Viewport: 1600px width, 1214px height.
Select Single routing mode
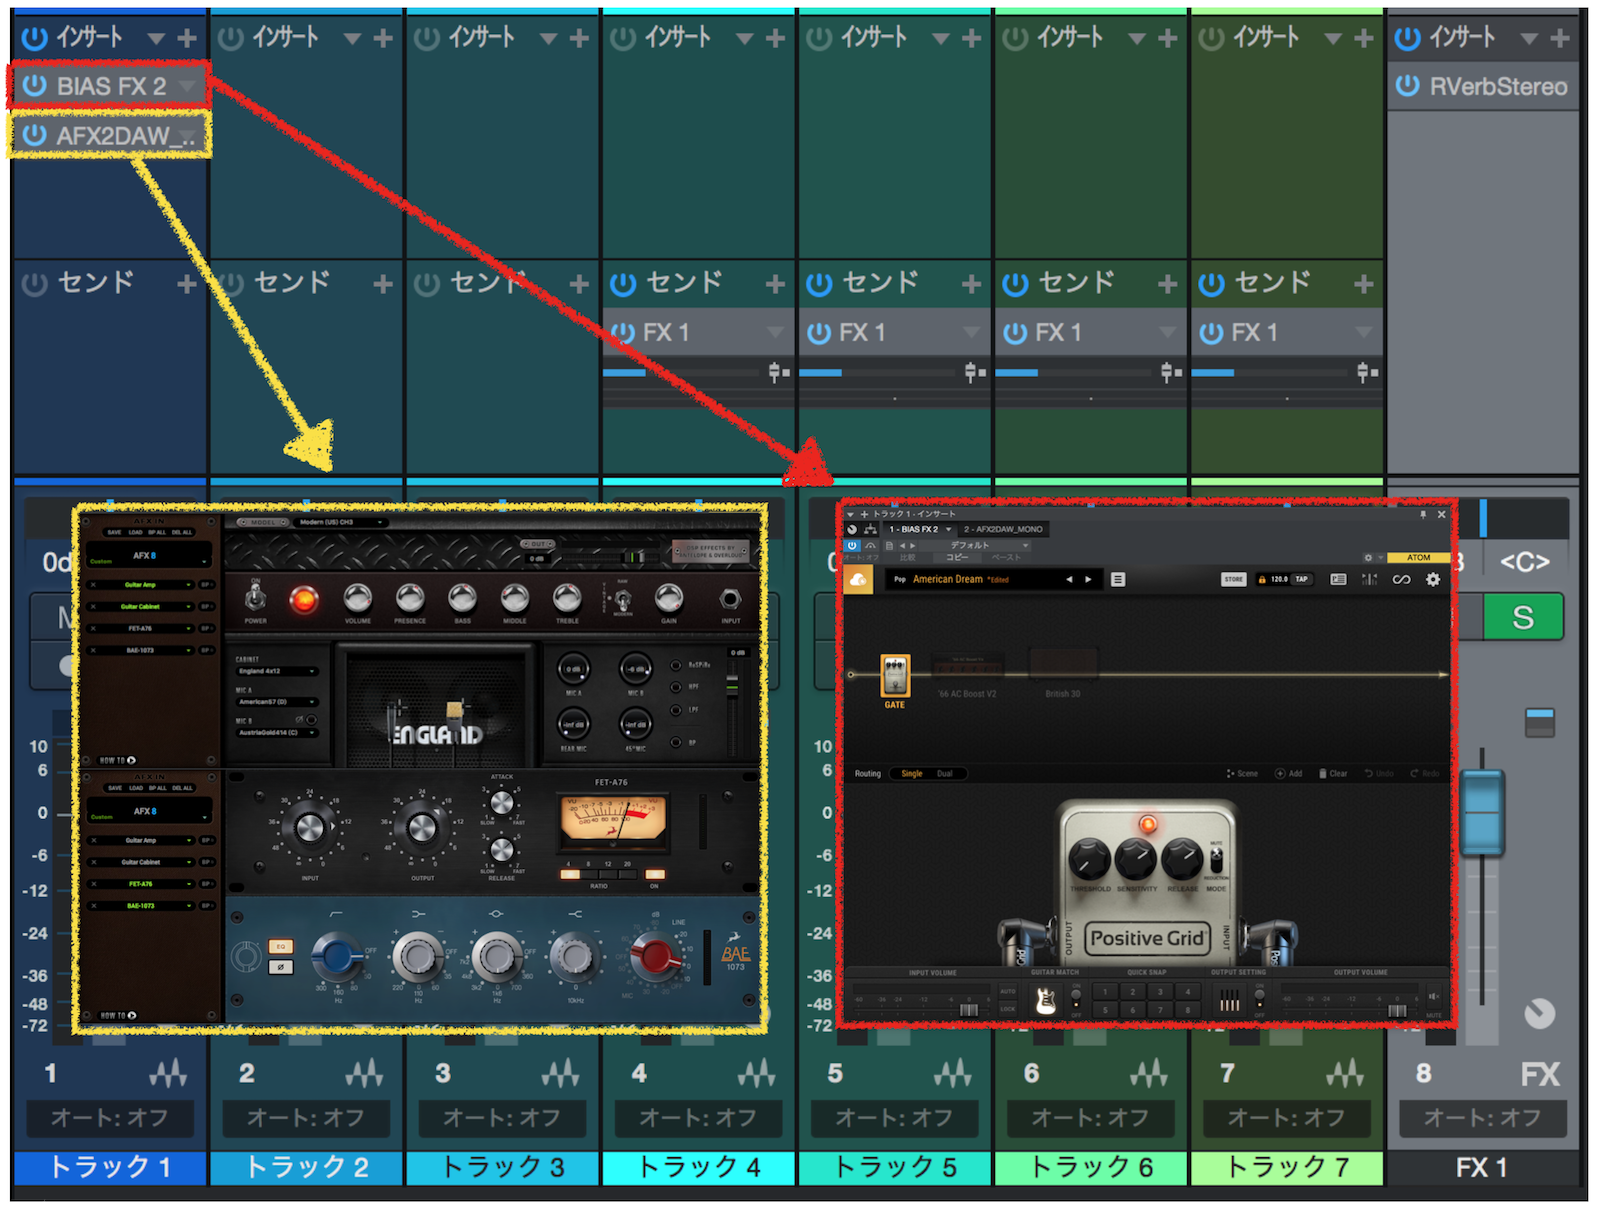tap(912, 773)
